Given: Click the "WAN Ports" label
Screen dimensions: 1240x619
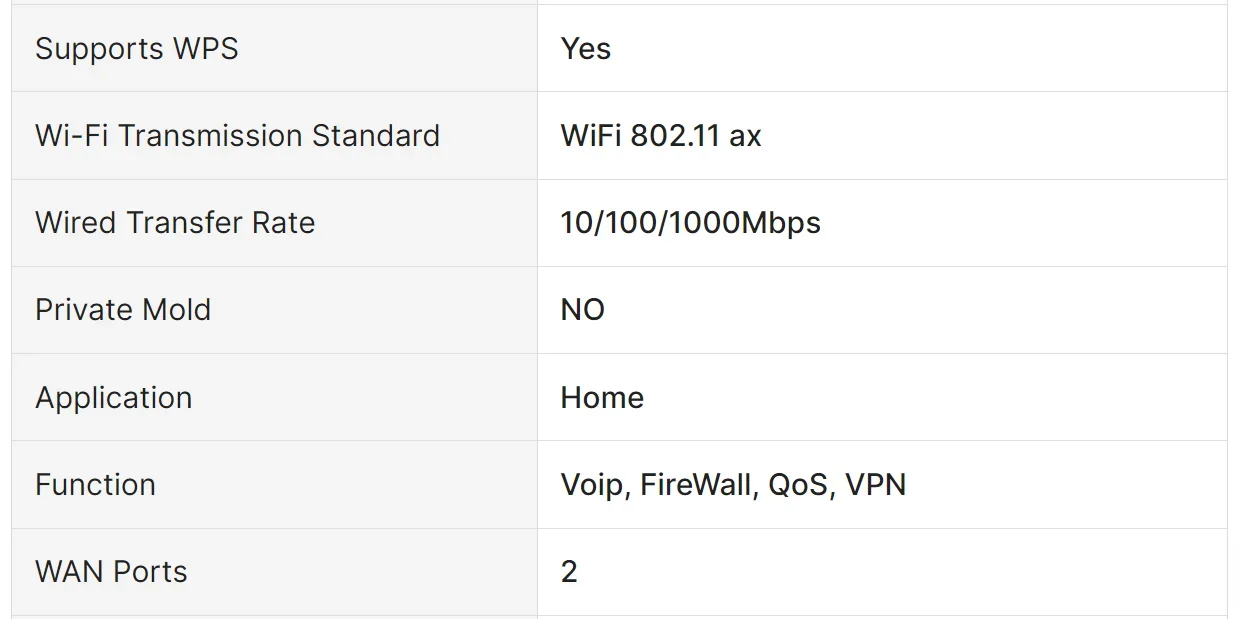Looking at the screenshot, I should 111,572.
